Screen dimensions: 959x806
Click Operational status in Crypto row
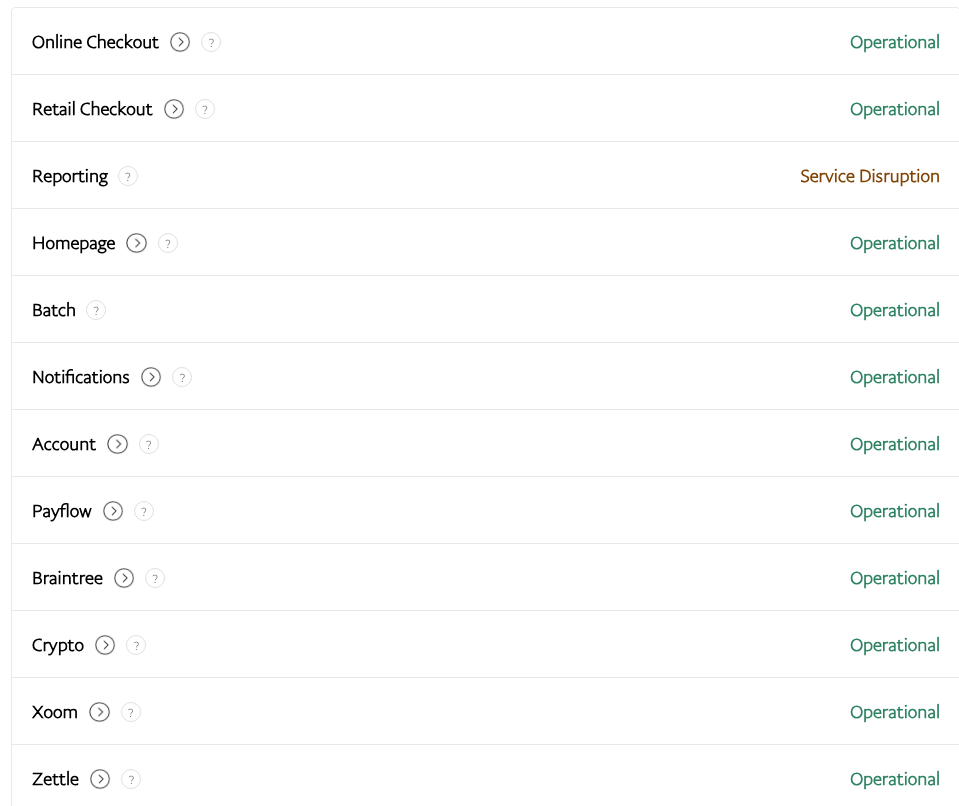895,646
